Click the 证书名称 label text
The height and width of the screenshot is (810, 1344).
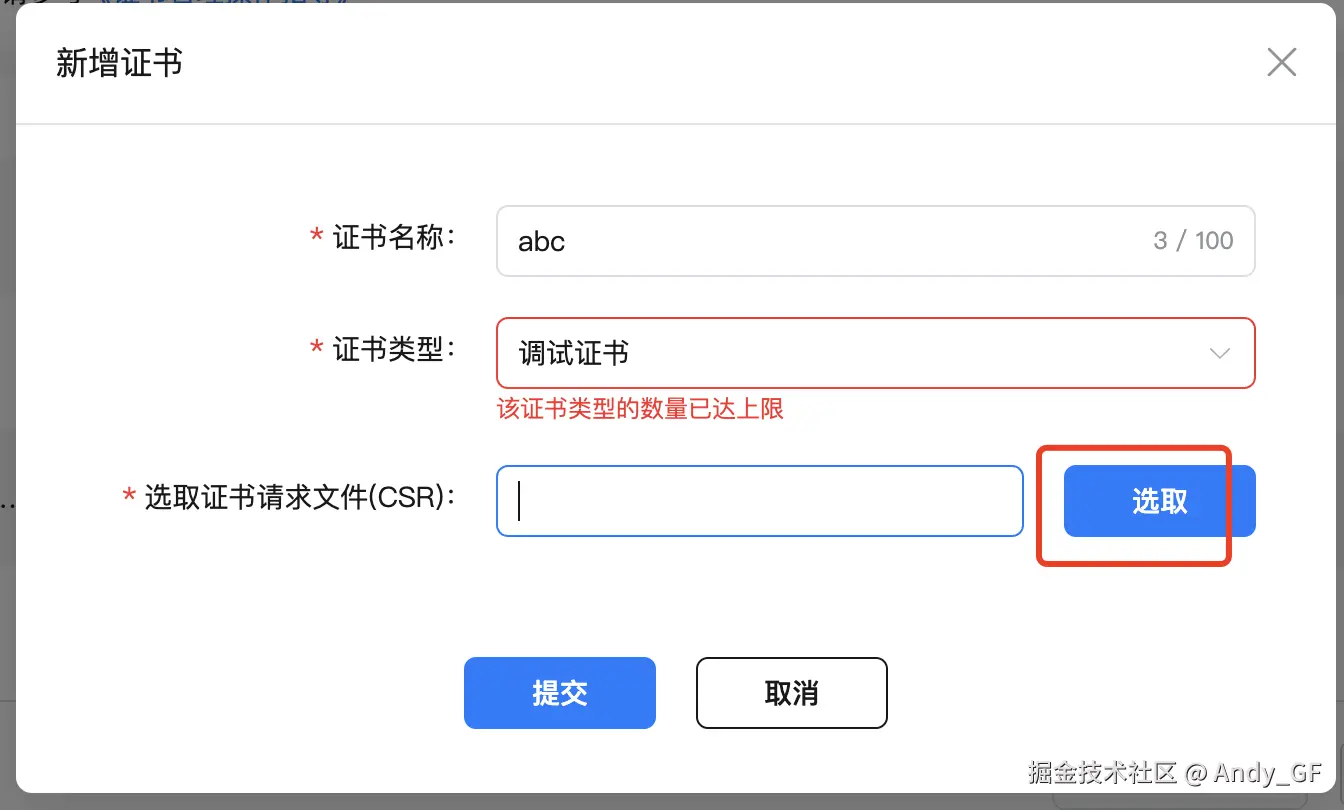click(394, 238)
